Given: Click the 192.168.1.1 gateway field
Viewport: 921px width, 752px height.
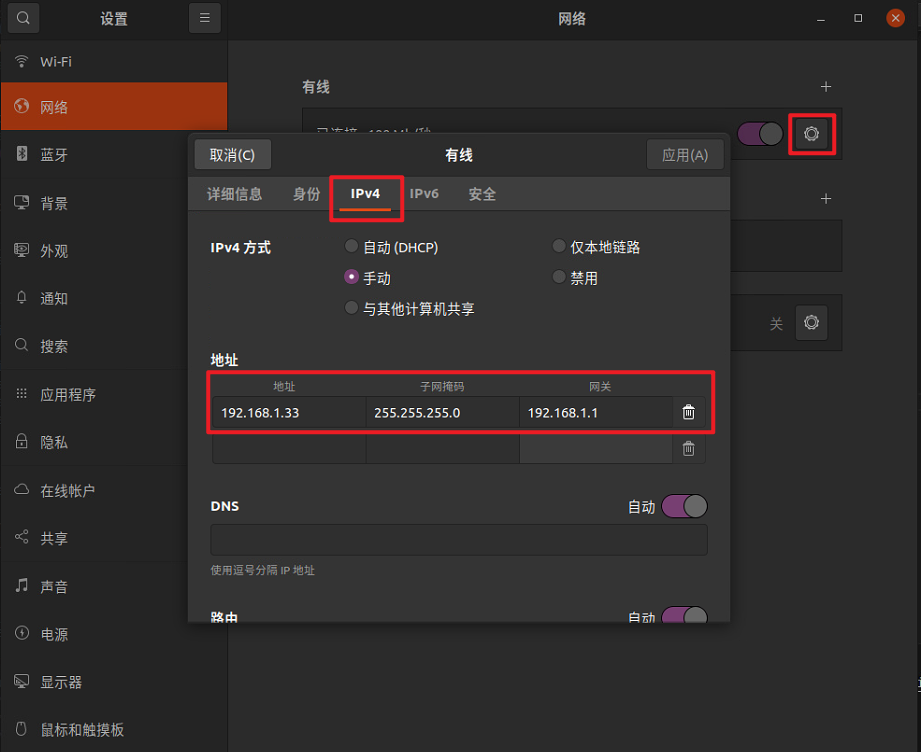Looking at the screenshot, I should (x=596, y=412).
